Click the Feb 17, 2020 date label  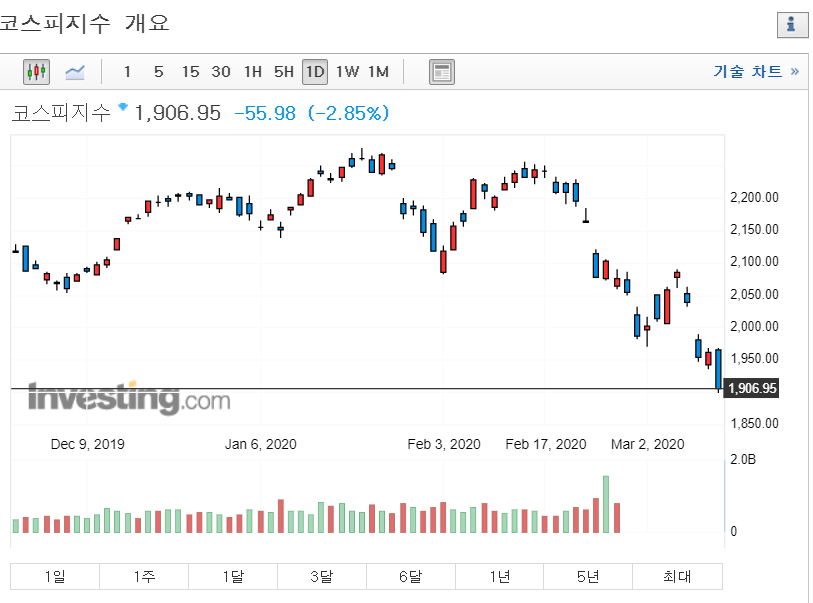pos(546,444)
